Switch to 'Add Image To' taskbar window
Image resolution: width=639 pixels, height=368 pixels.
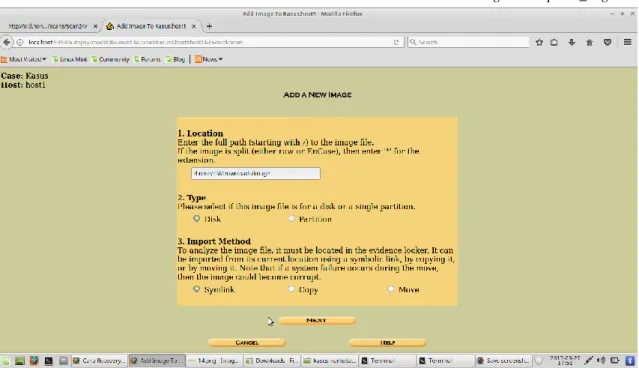click(x=157, y=361)
